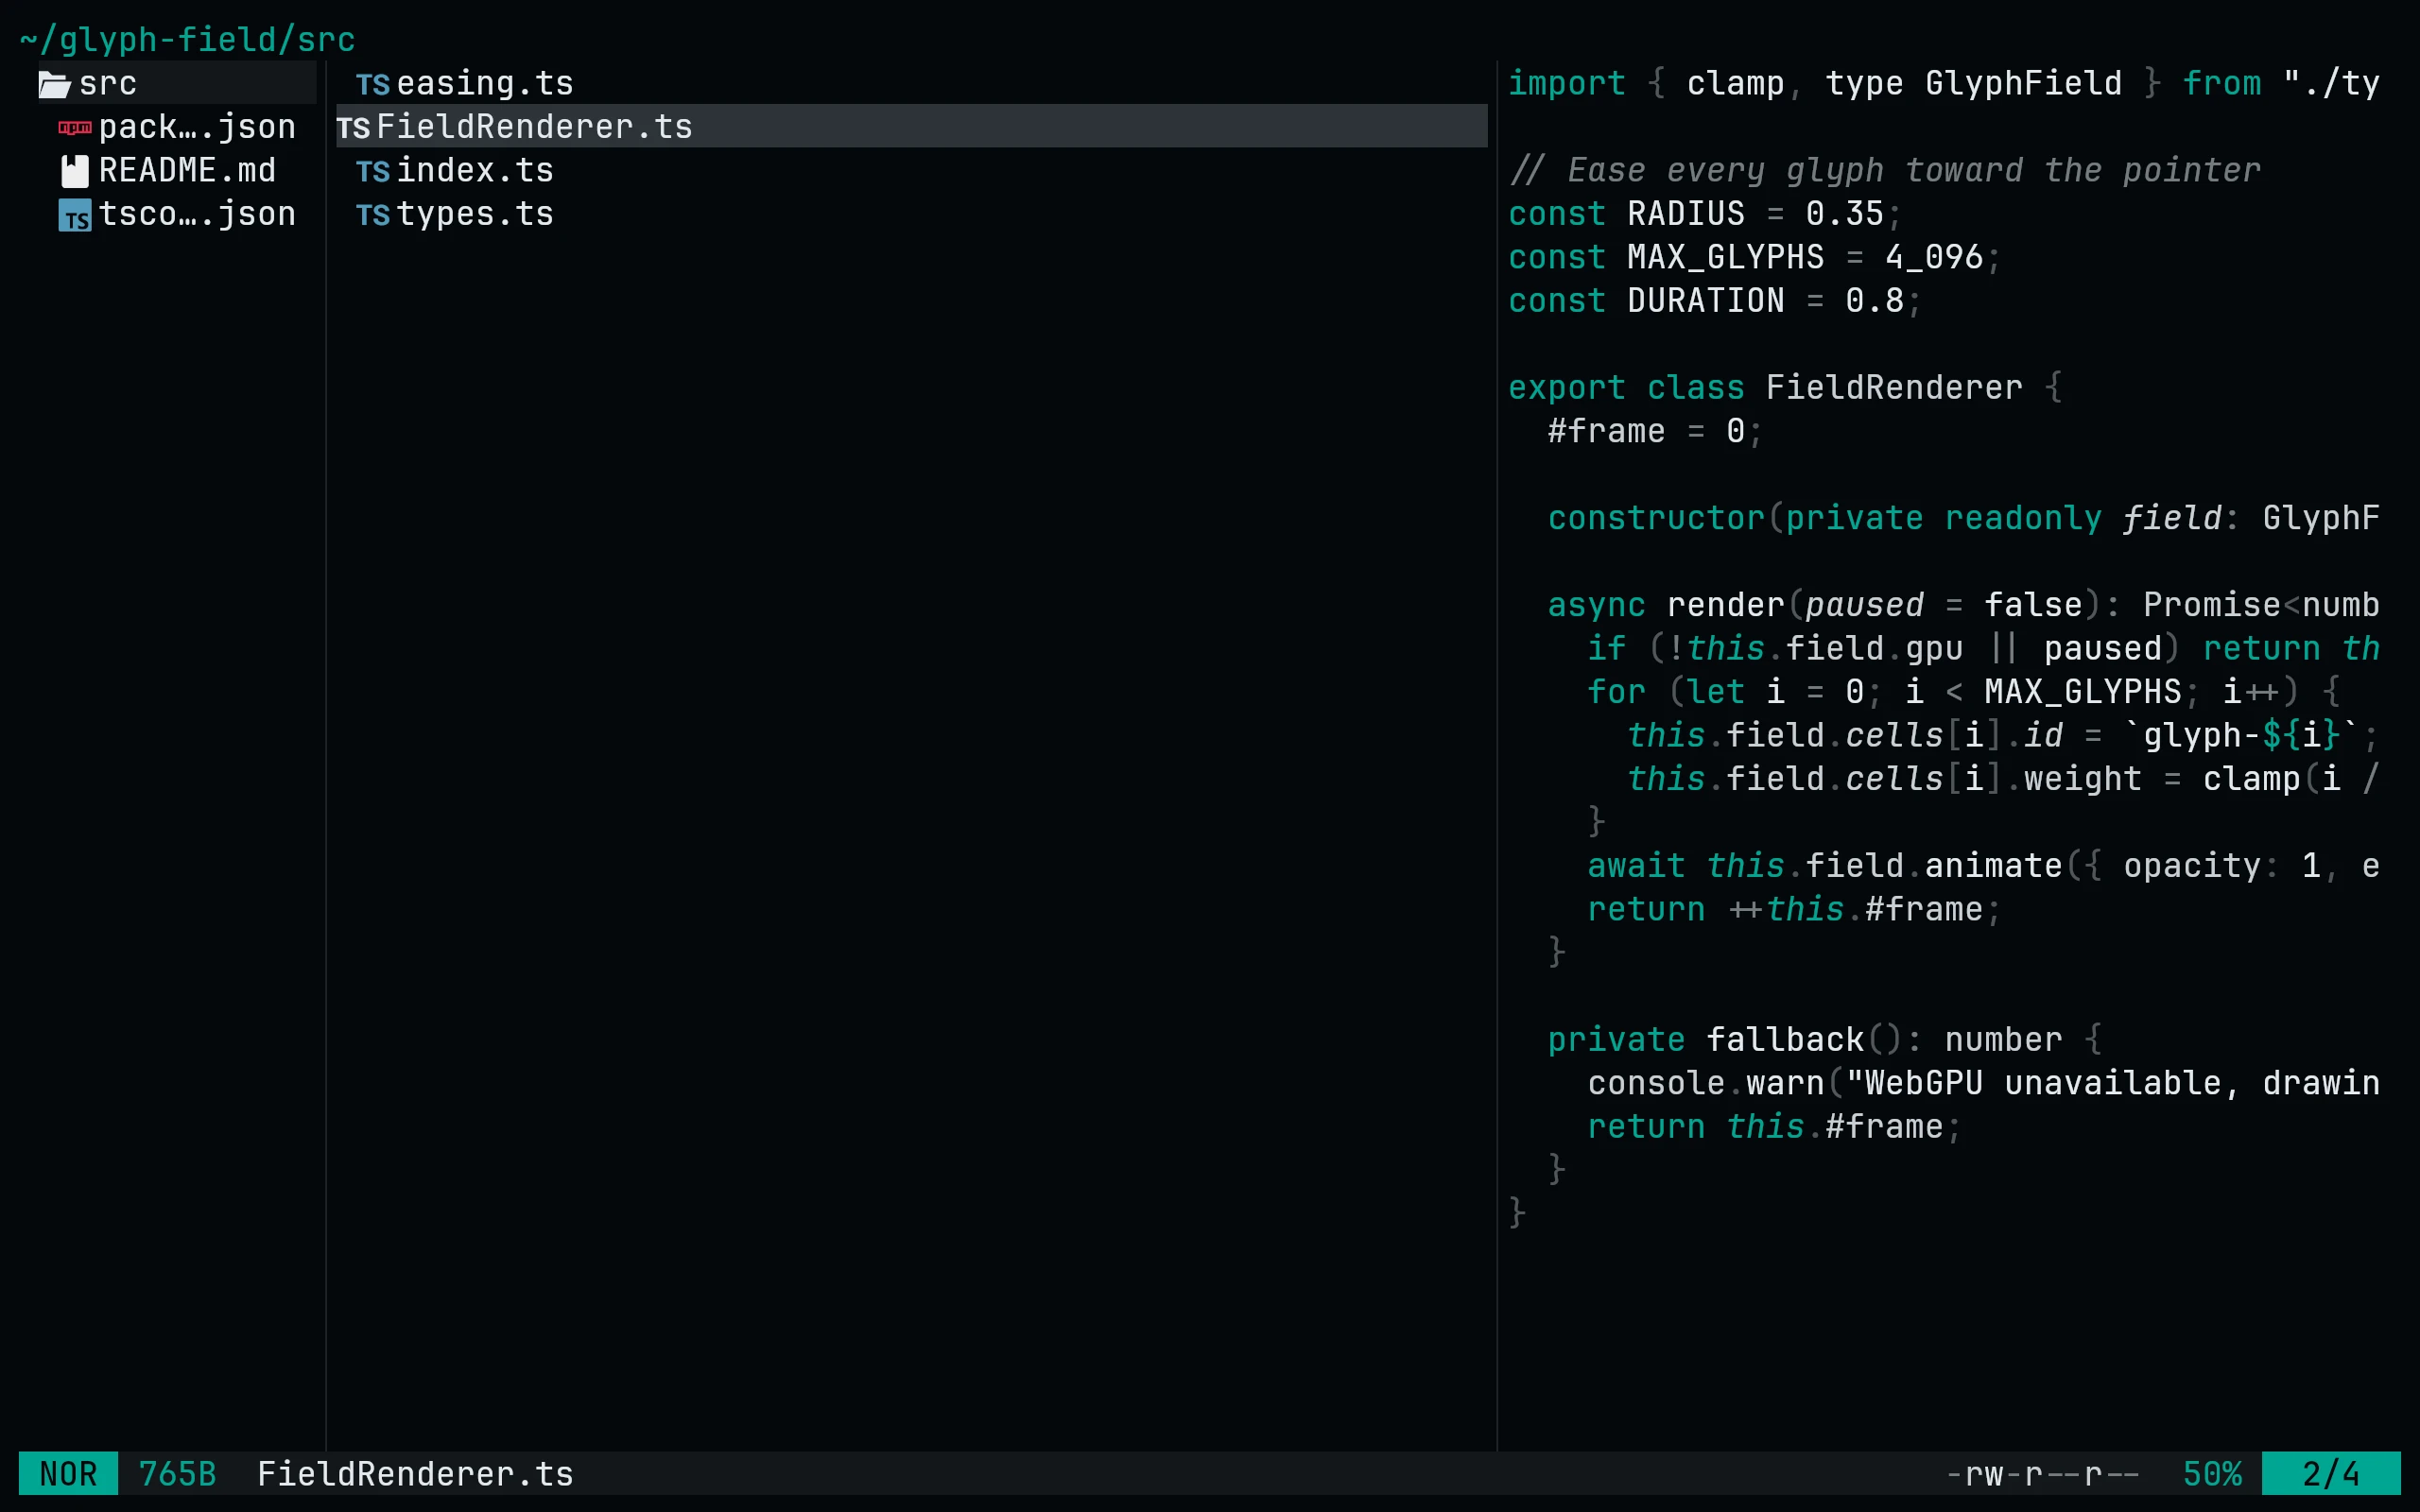Click the 'export class FieldRenderer' line
Viewport: 2420px width, 1512px height.
(x=1785, y=388)
